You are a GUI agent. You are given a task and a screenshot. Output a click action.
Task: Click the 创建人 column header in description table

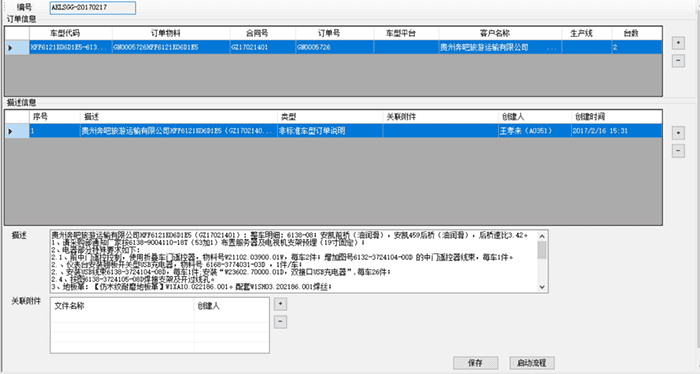pyautogui.click(x=534, y=117)
